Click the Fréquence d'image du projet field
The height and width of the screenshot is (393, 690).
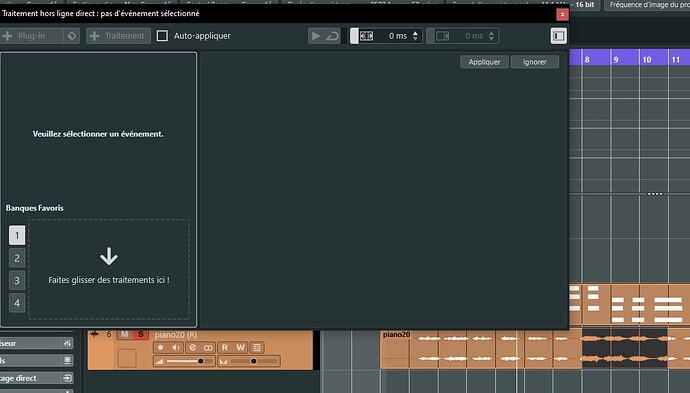[x=647, y=5]
